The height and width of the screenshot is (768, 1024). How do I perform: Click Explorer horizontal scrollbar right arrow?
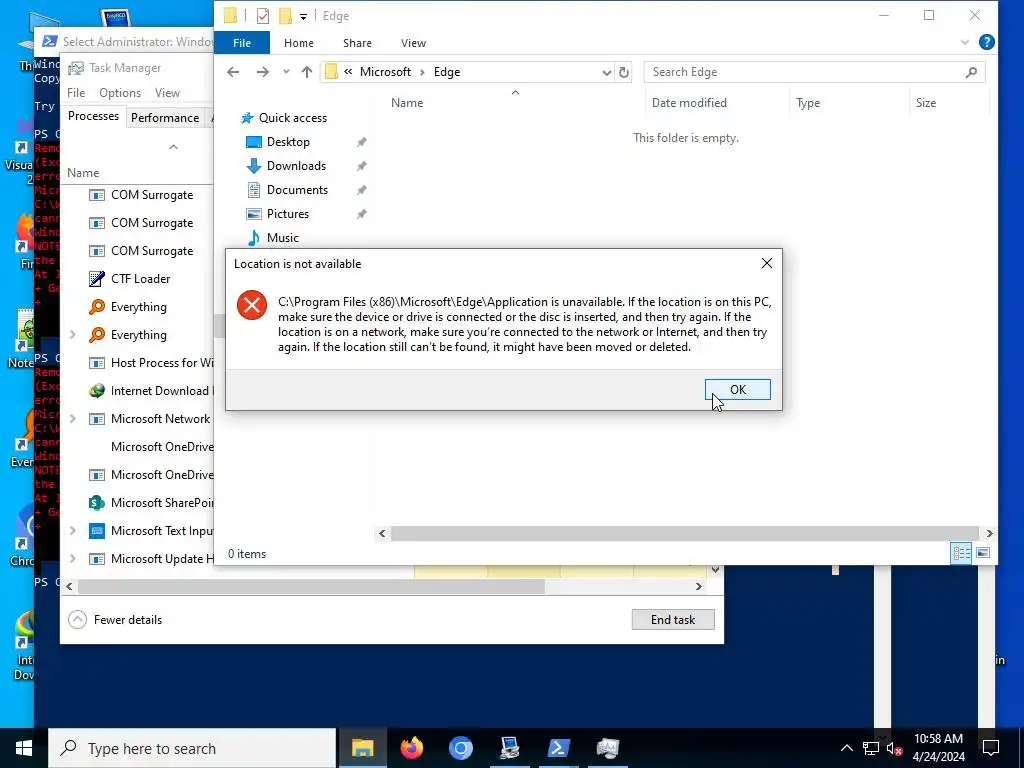point(989,534)
